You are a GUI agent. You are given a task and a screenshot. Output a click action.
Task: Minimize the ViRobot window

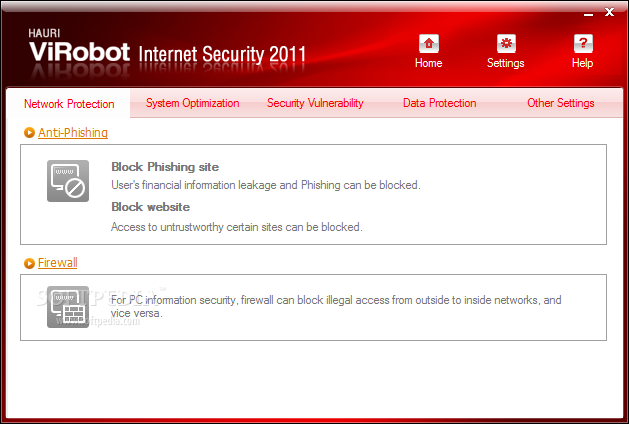click(588, 13)
